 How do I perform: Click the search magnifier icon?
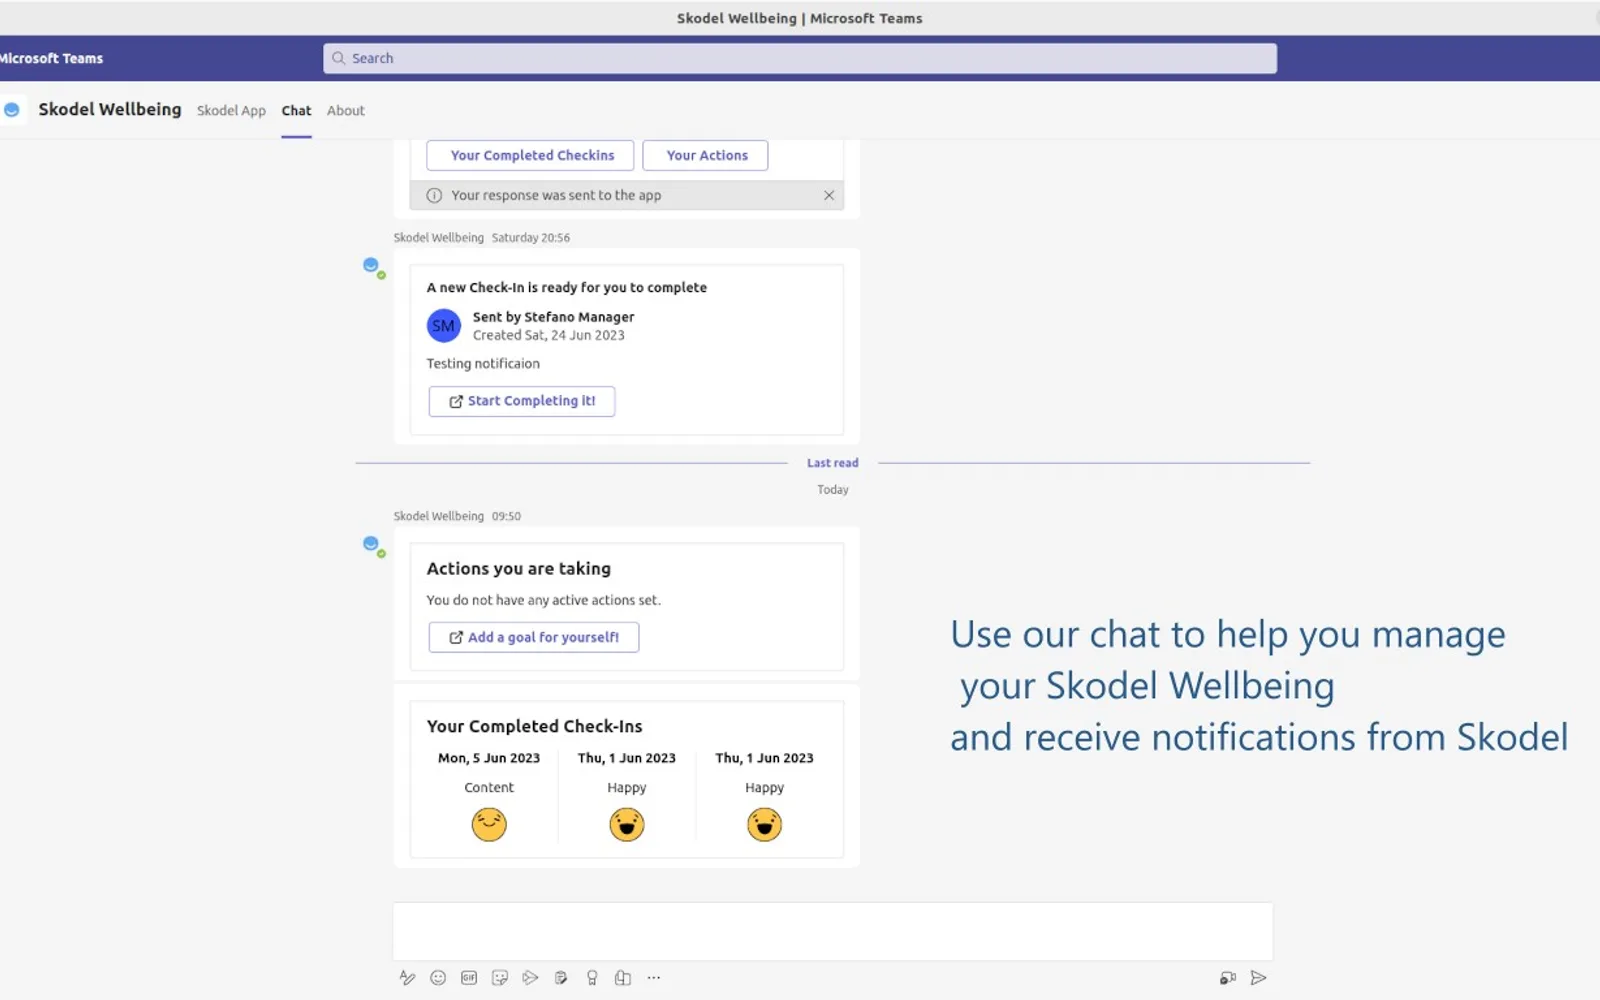point(339,58)
